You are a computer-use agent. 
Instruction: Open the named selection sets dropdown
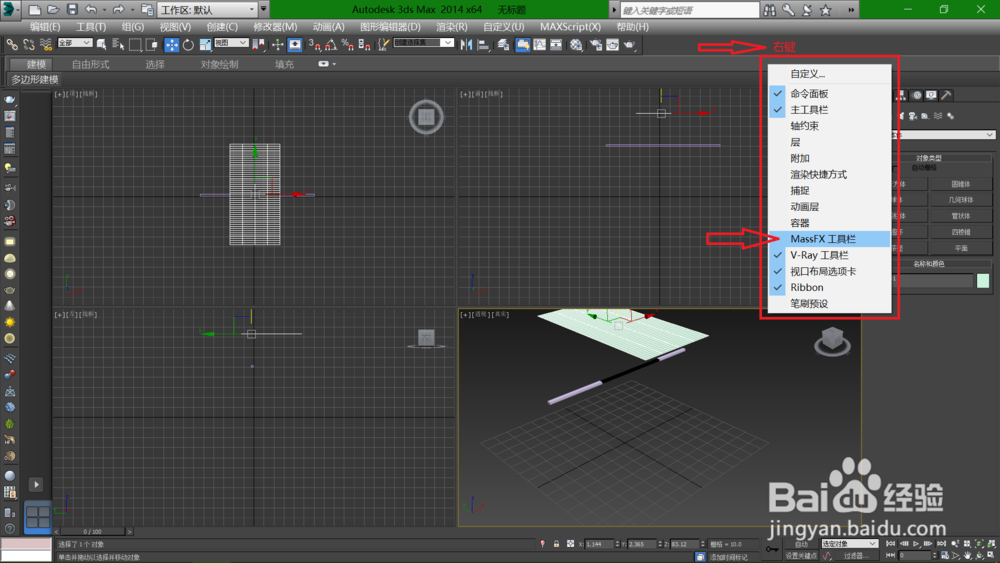[423, 43]
